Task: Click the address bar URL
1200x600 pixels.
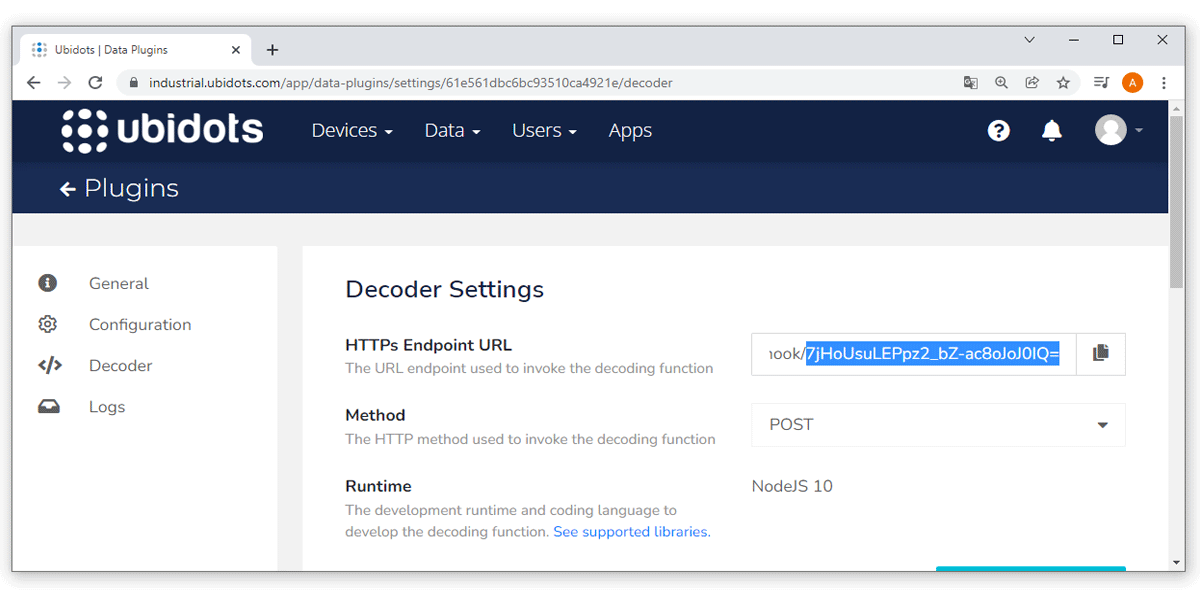Action: [x=411, y=83]
